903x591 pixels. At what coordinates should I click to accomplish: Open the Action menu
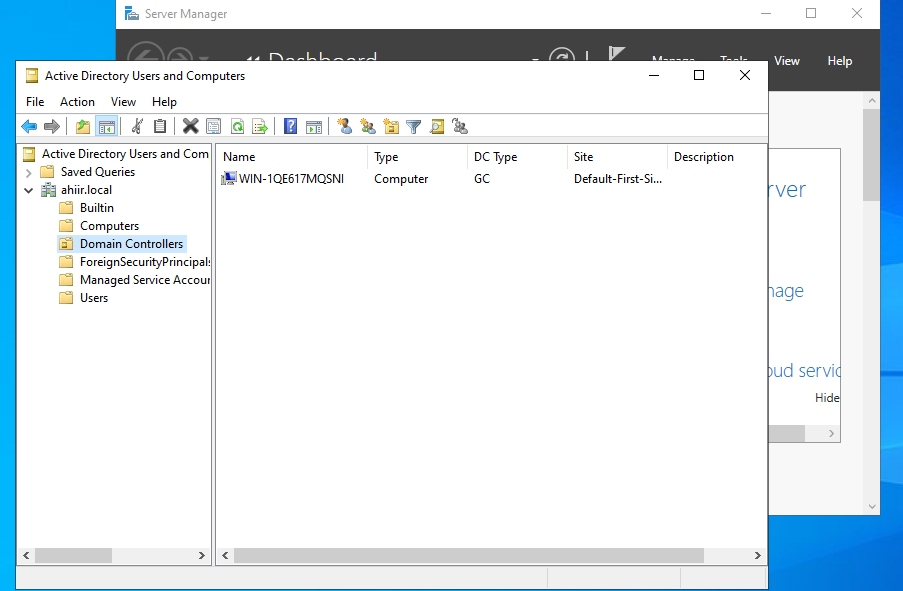point(77,102)
